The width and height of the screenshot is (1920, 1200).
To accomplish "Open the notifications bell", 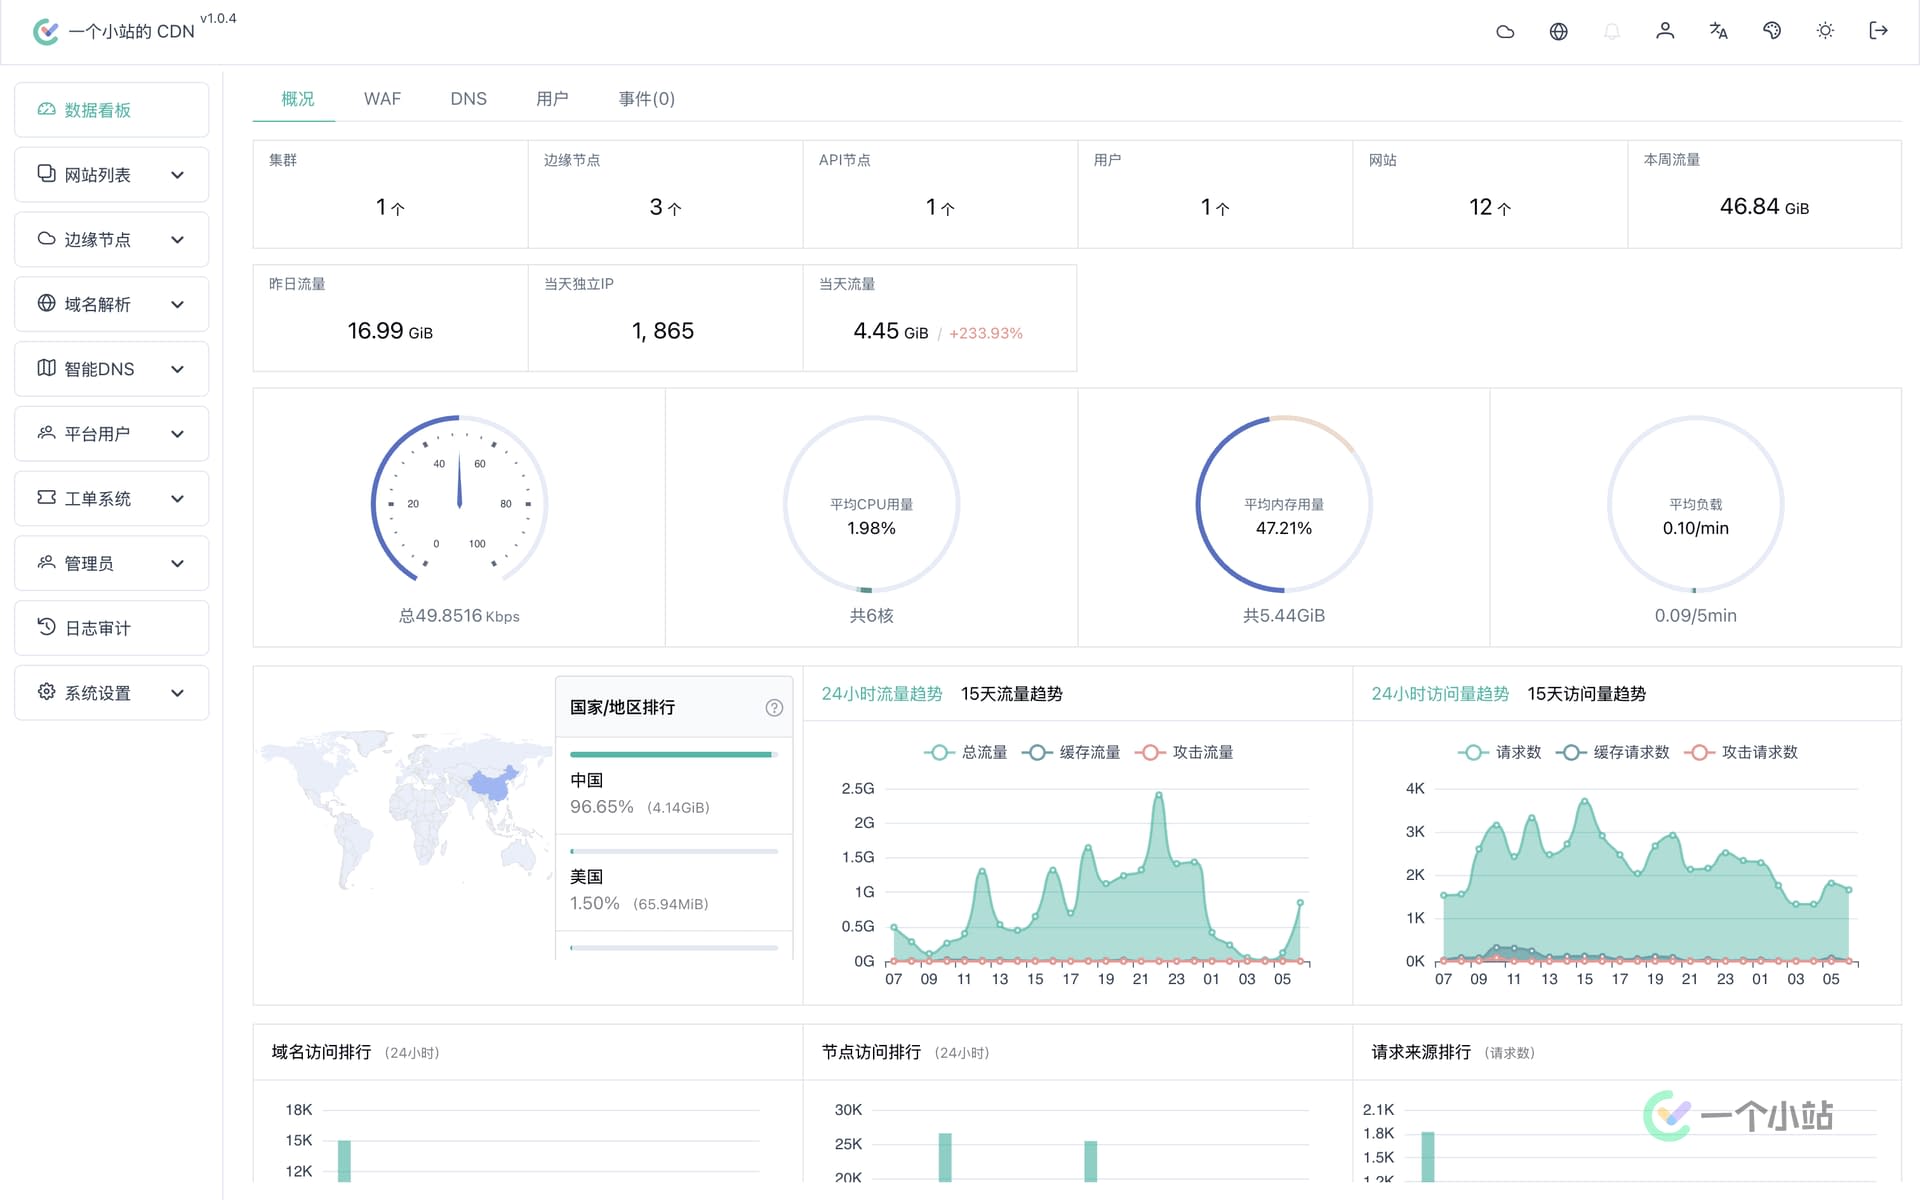I will [x=1612, y=31].
